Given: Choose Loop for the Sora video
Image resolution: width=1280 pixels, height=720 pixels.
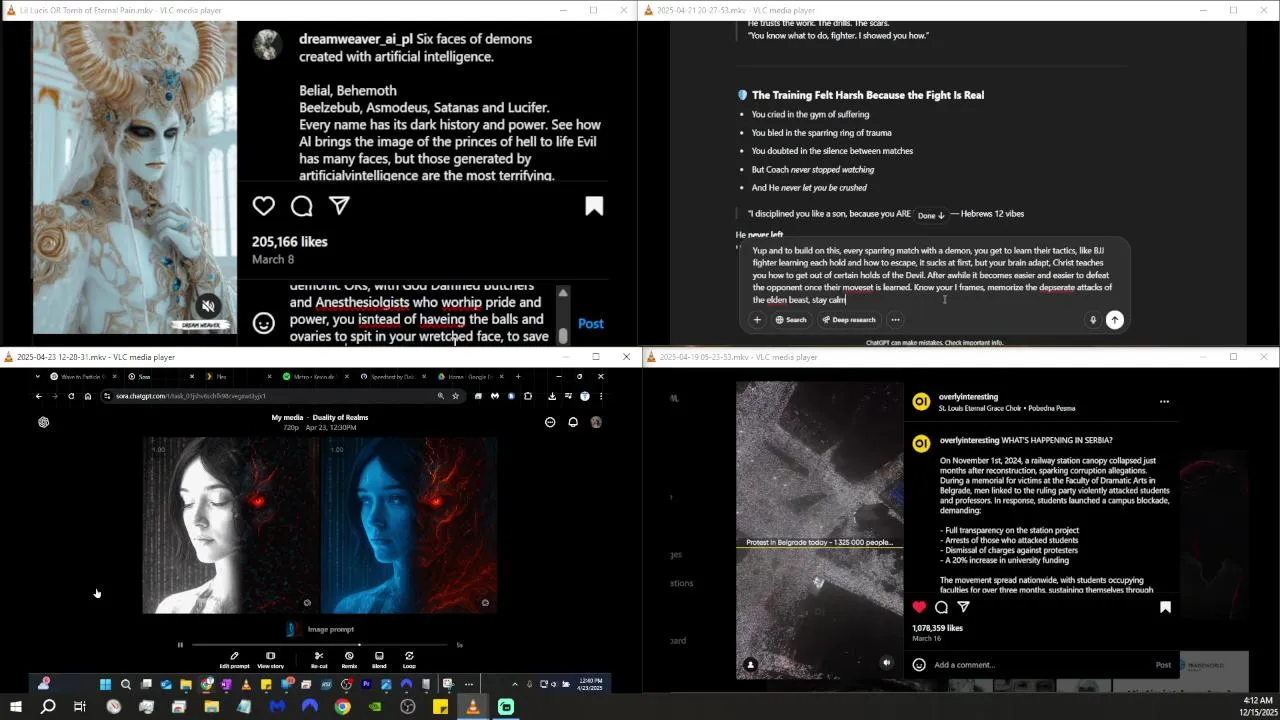Looking at the screenshot, I should click(x=409, y=660).
